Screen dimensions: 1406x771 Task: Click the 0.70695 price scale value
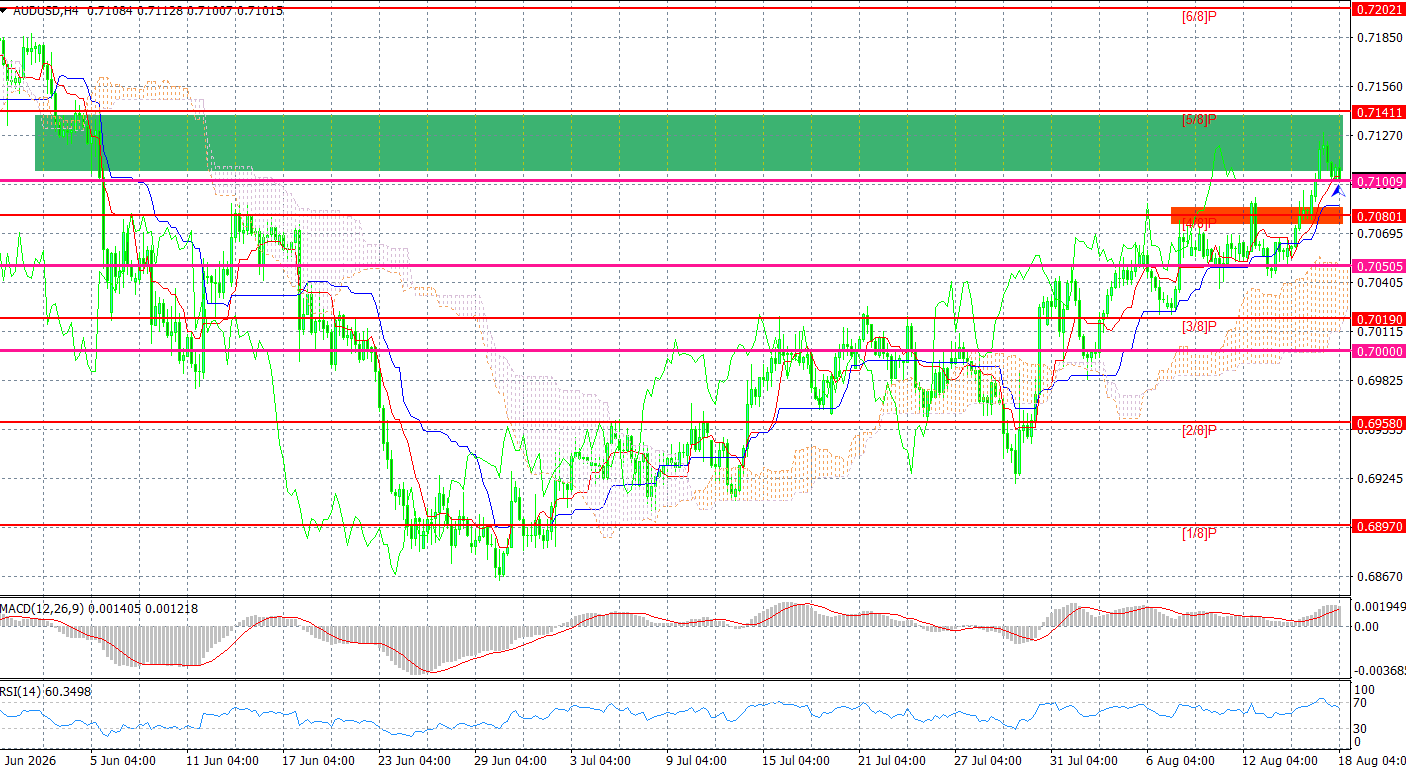pos(1380,233)
